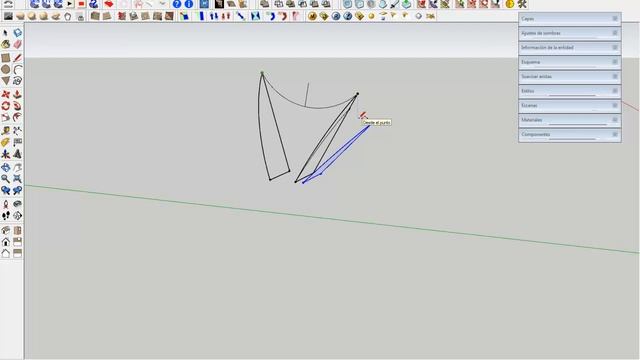Expand the Esquema panel

click(x=570, y=62)
